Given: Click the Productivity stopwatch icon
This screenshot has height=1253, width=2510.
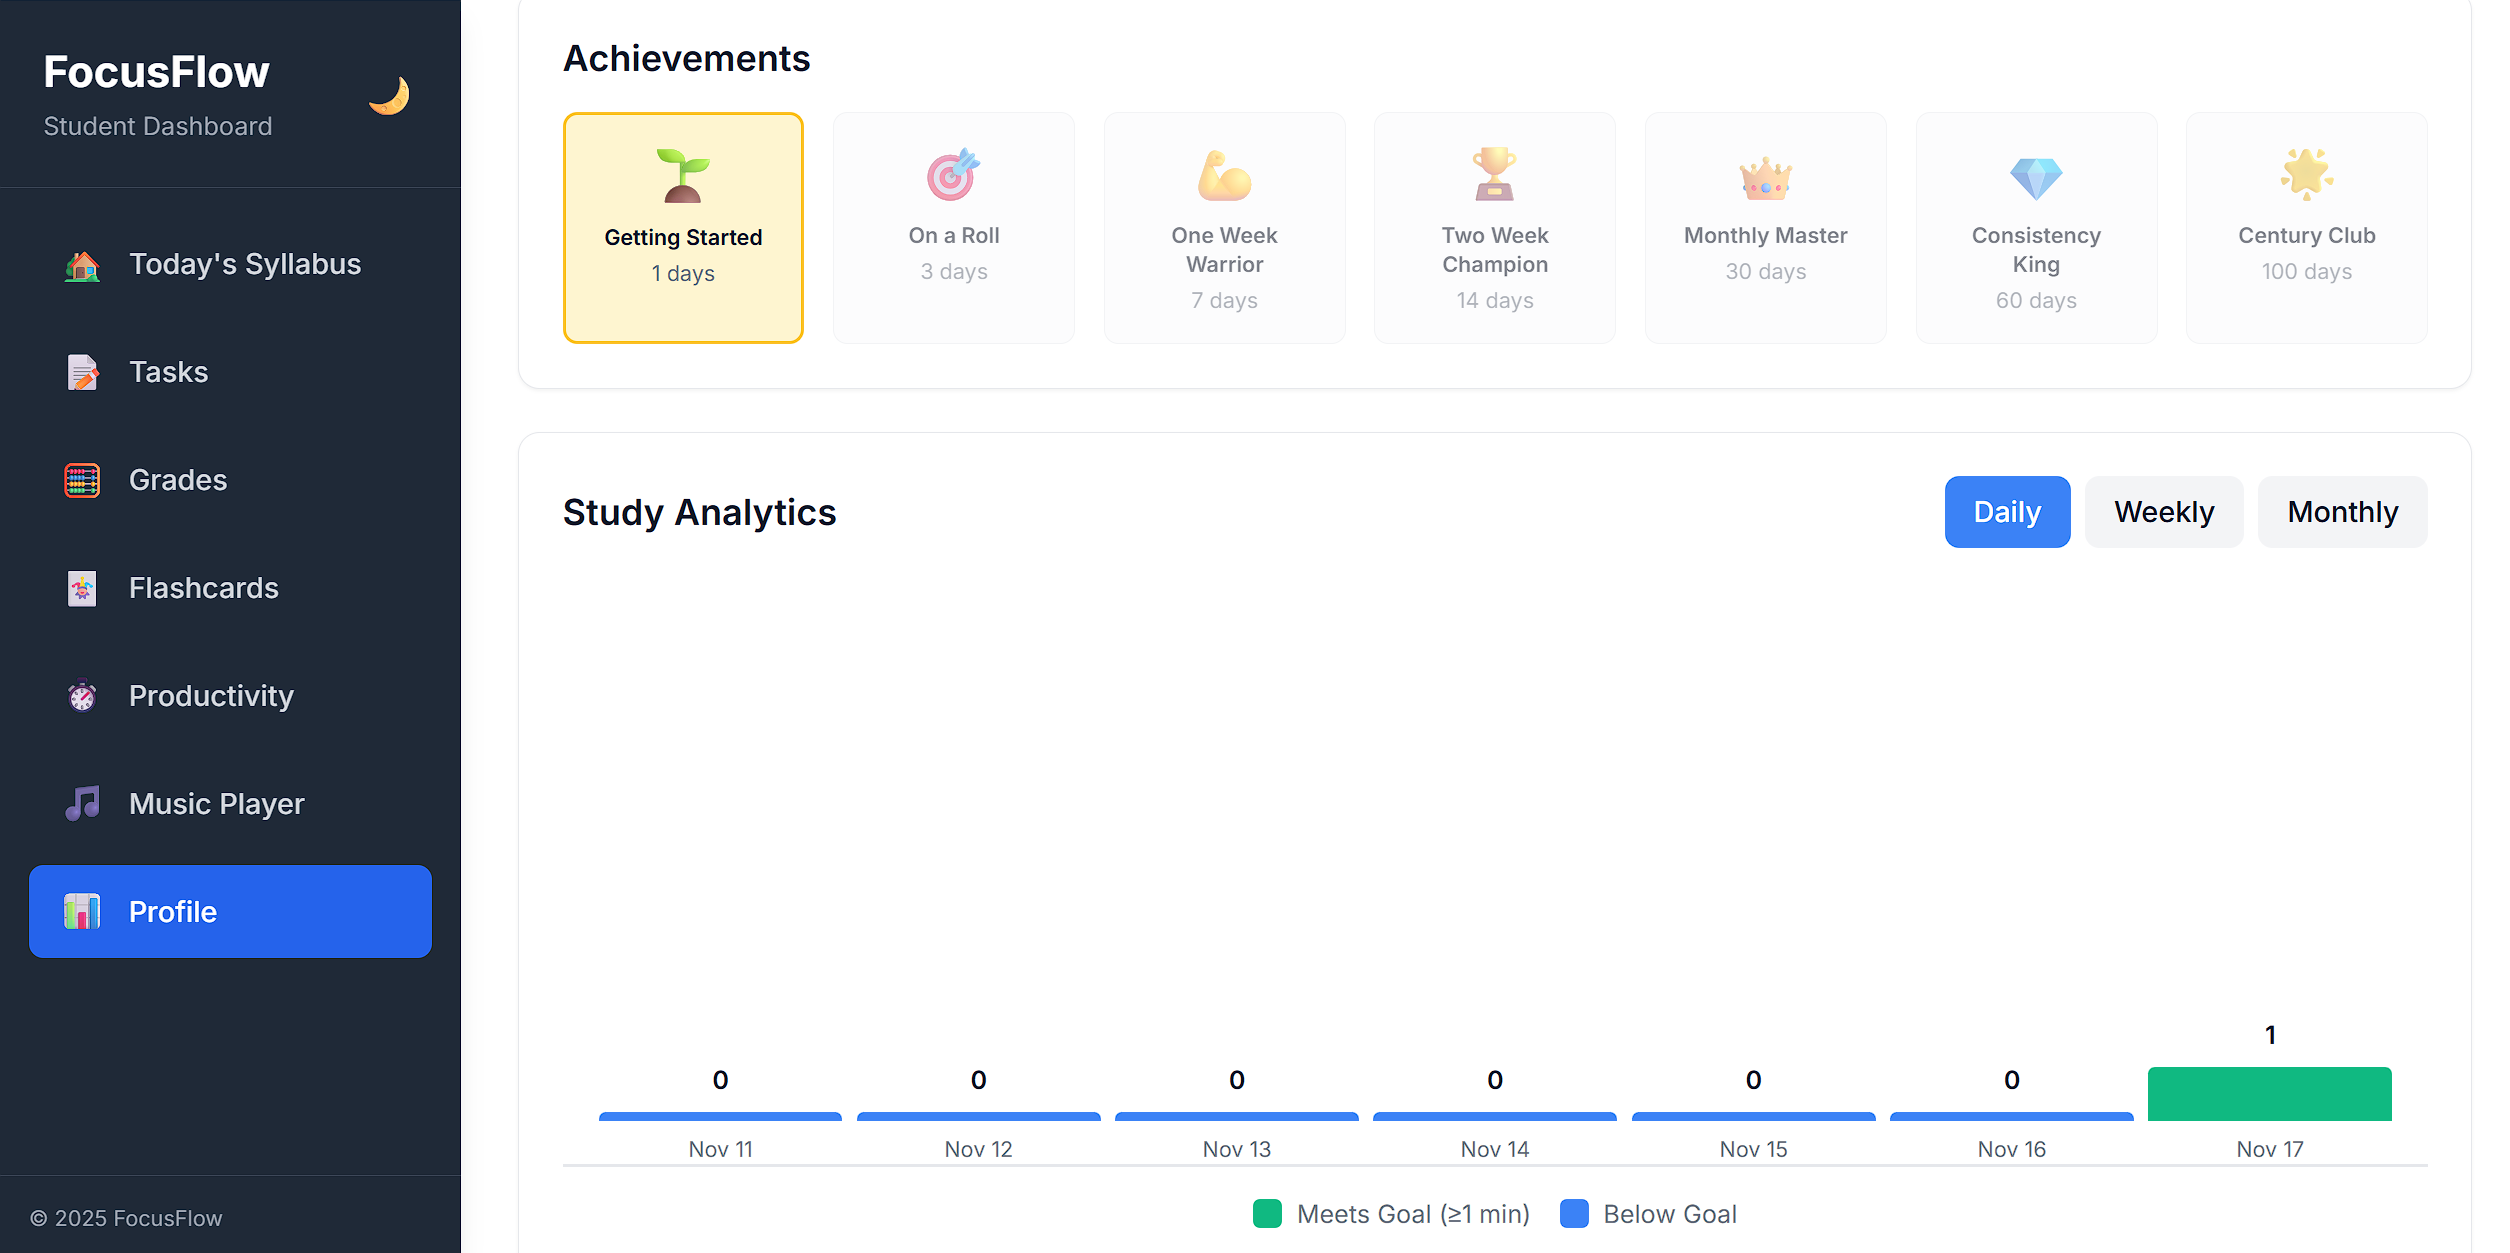Looking at the screenshot, I should click(x=82, y=696).
